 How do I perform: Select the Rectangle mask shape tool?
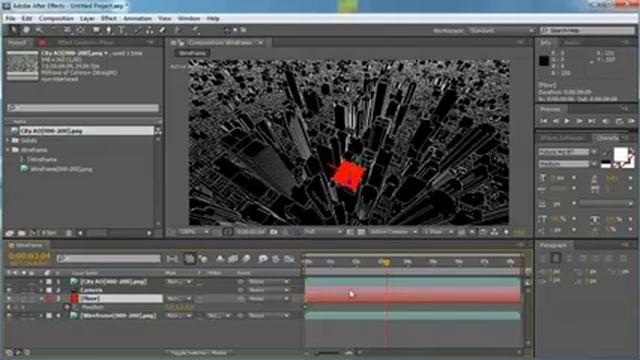[96, 30]
